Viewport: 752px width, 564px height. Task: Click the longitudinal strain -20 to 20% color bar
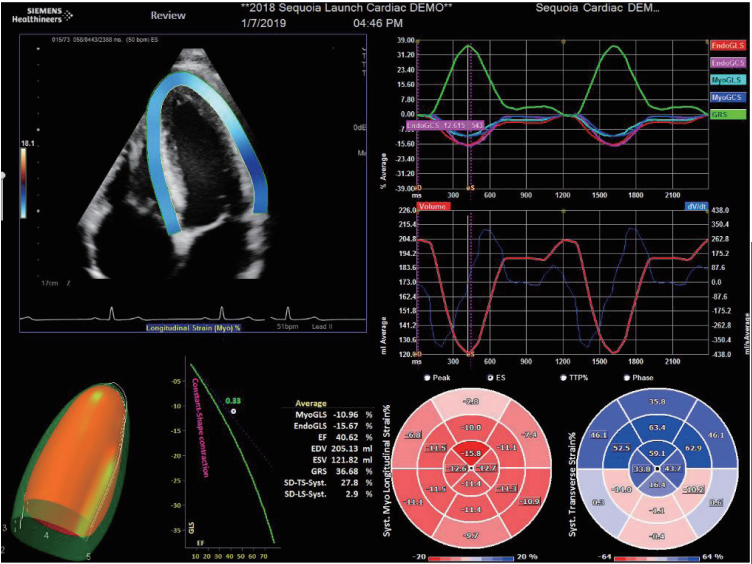click(x=471, y=559)
